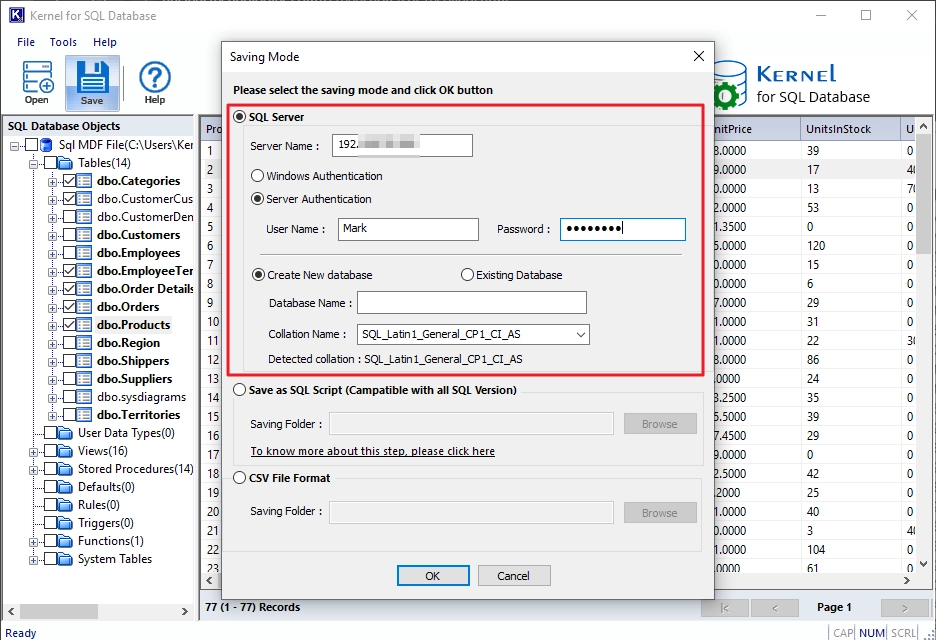Click the Triggers(0) folder icon
This screenshot has height=640, width=936.
point(65,523)
